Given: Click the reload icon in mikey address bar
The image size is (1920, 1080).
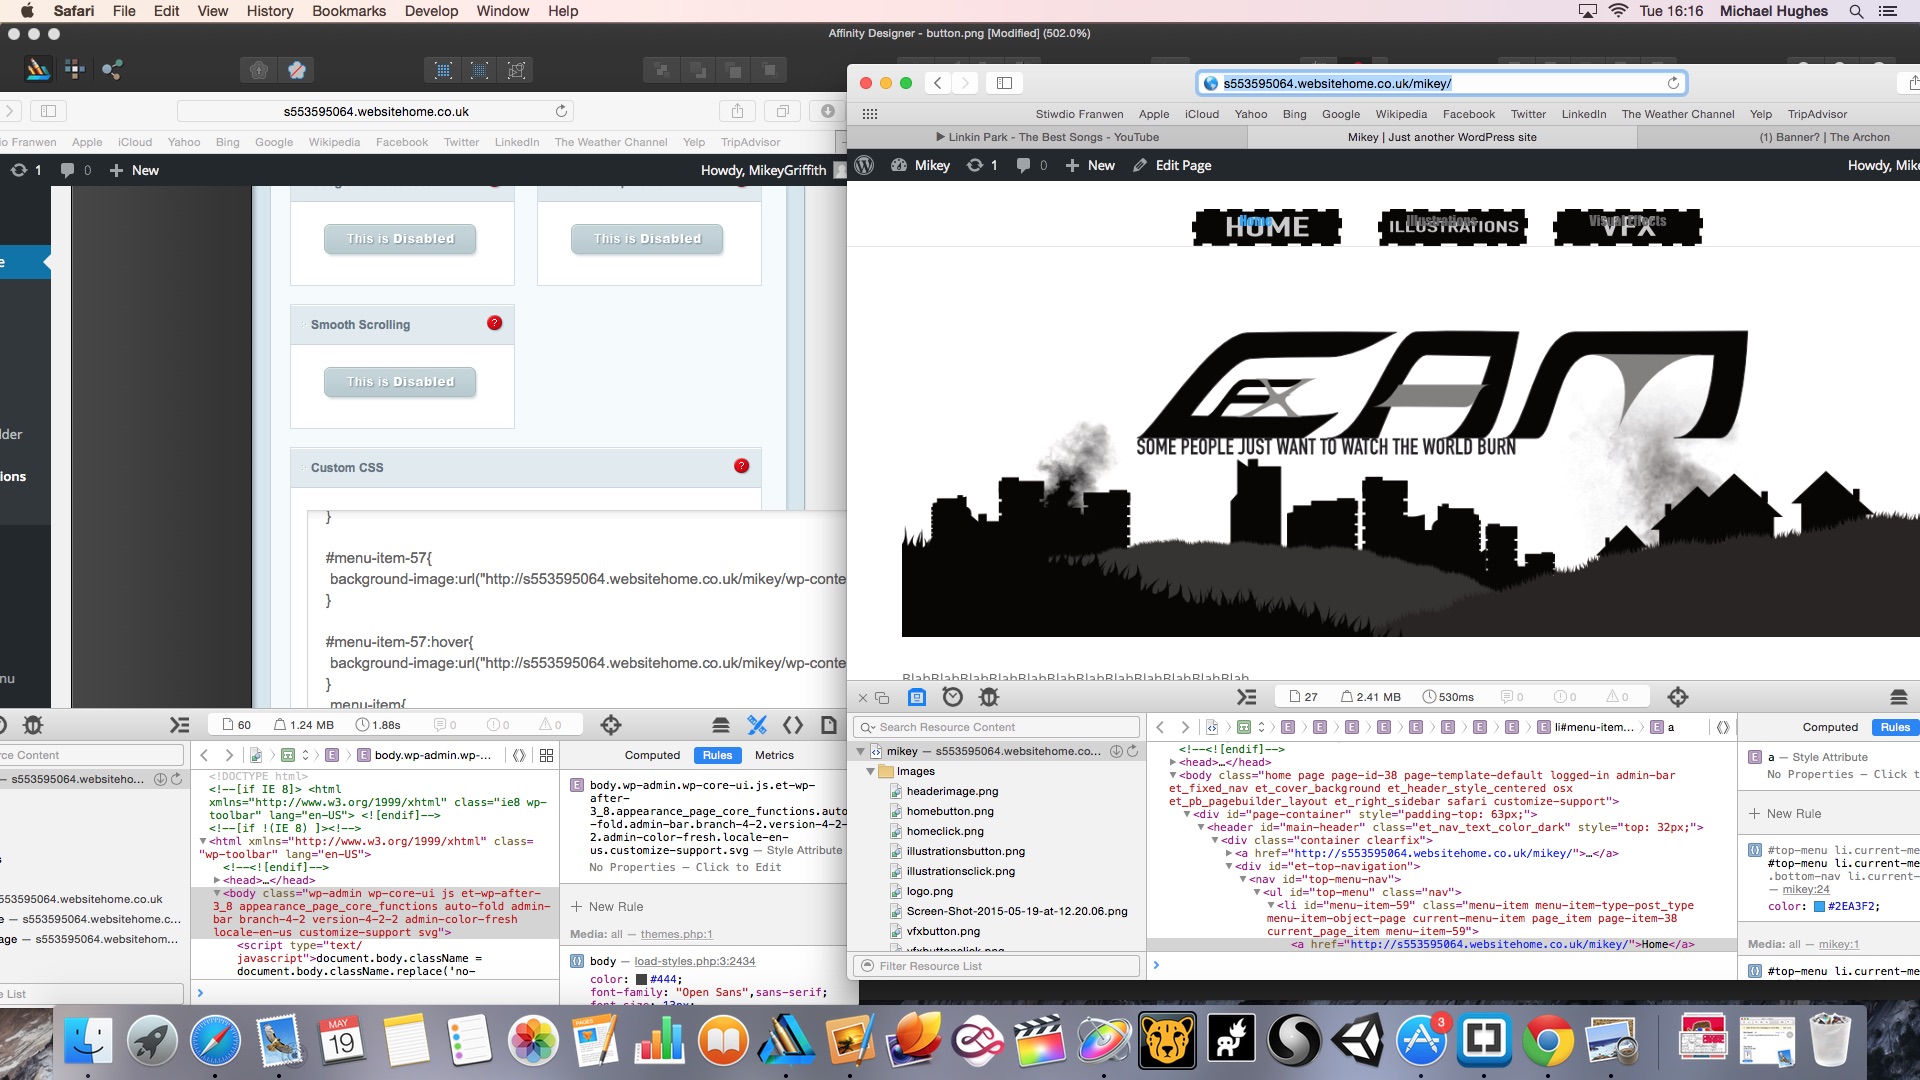Looking at the screenshot, I should coord(1673,83).
